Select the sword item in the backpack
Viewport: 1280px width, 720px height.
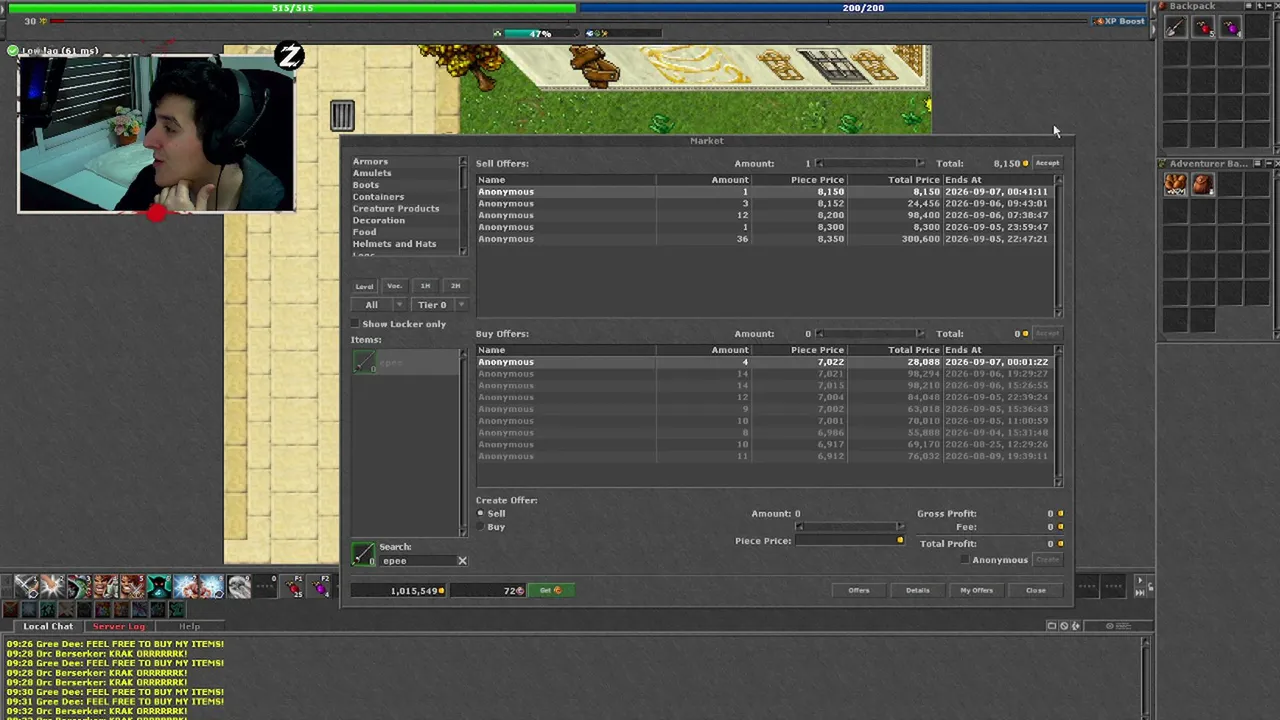point(1175,28)
